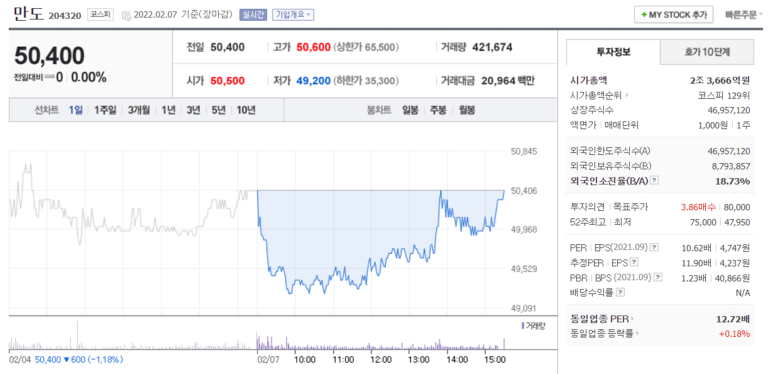
Task: Show the 일봉 candle chart
Action: 410,110
